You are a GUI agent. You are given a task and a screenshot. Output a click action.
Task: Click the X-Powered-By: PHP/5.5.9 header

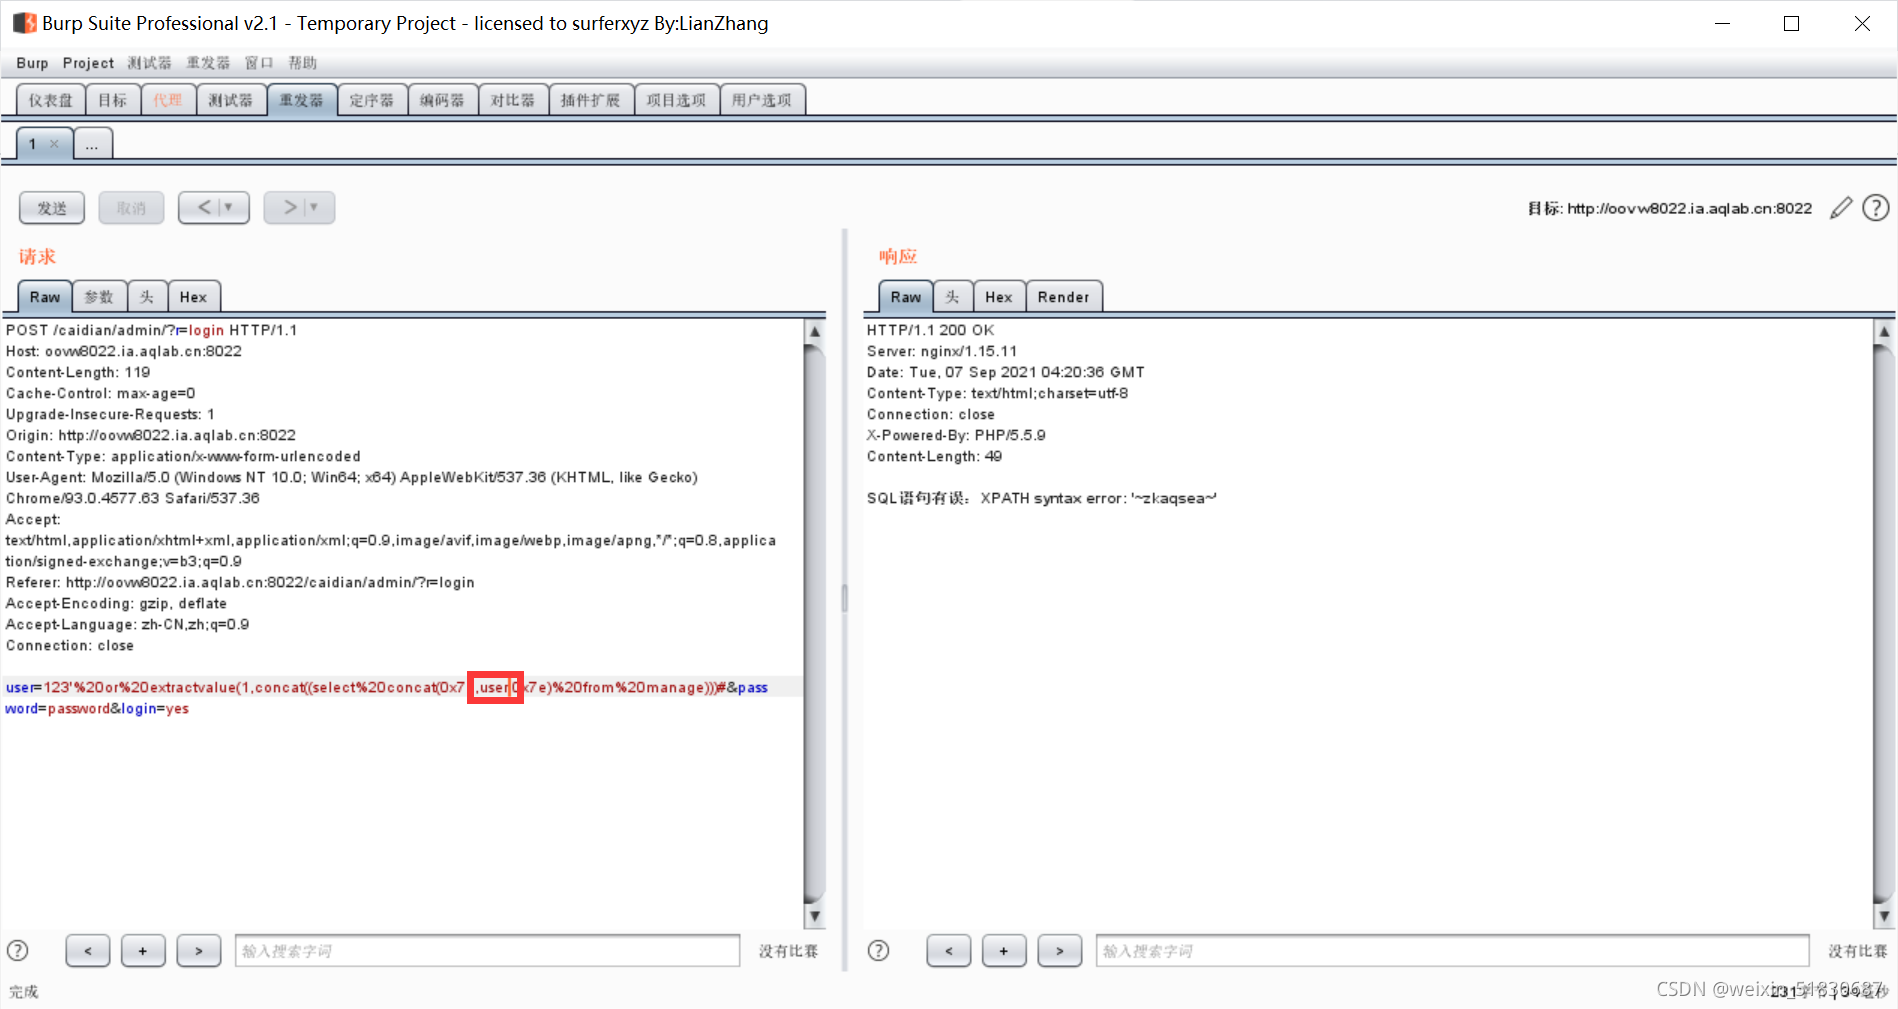pyautogui.click(x=956, y=435)
